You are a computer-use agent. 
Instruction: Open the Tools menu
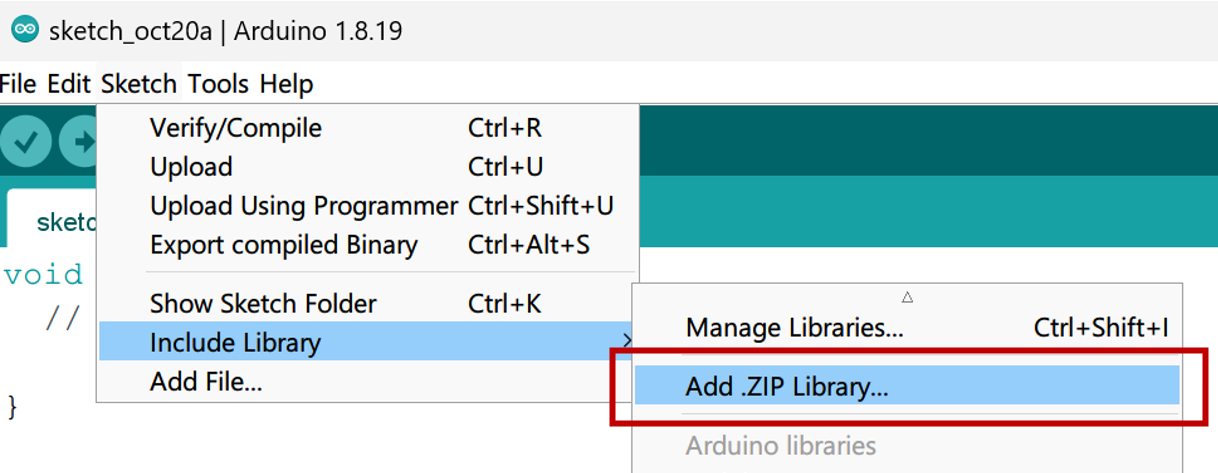click(x=218, y=84)
